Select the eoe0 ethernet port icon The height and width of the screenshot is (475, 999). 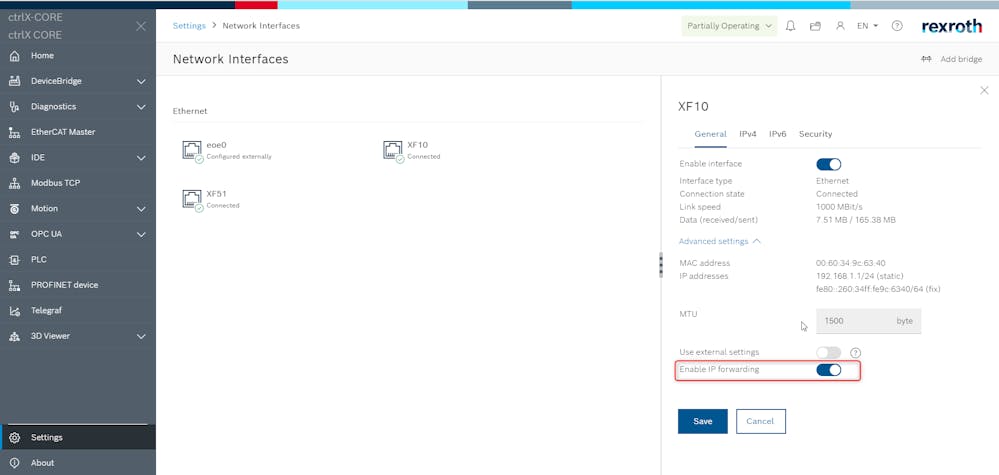[192, 150]
